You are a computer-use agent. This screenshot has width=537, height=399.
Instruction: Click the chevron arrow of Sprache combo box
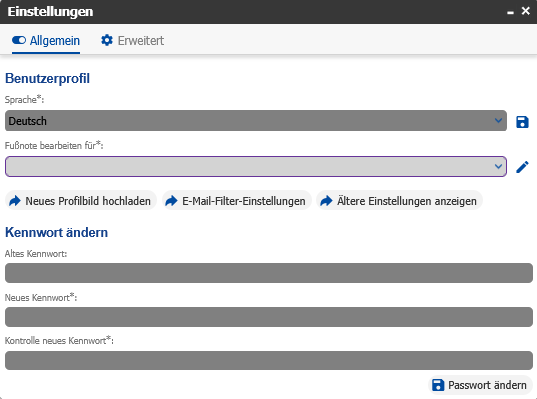[498, 121]
